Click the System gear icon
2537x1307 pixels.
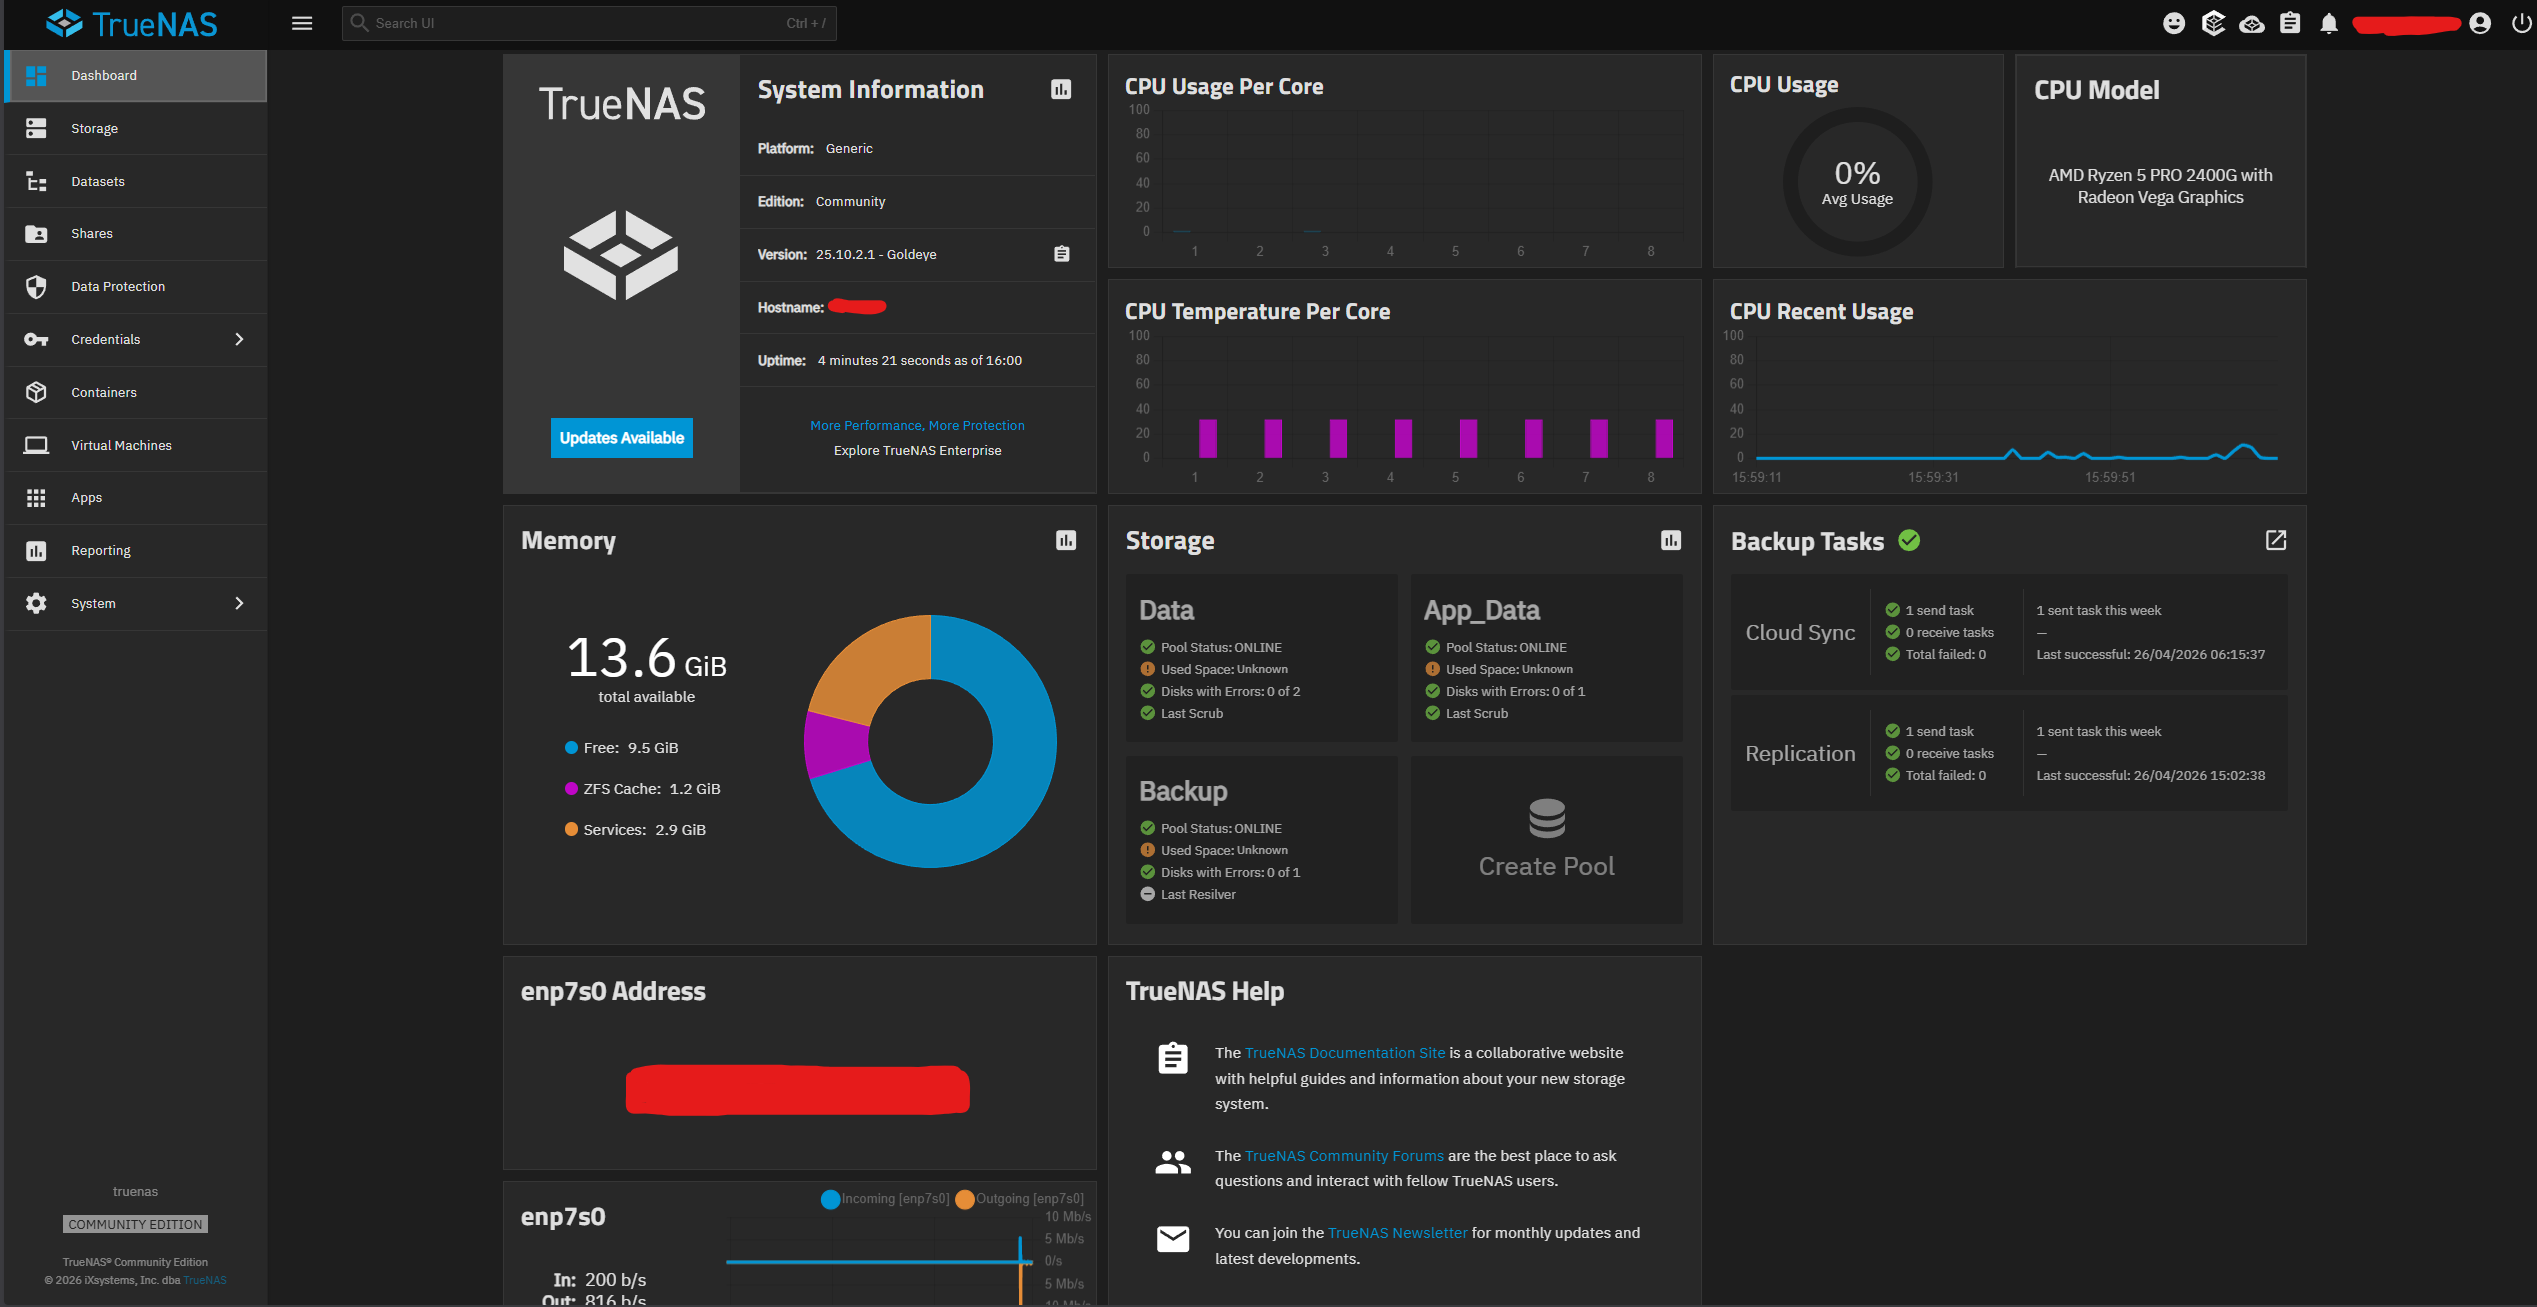pyautogui.click(x=36, y=603)
